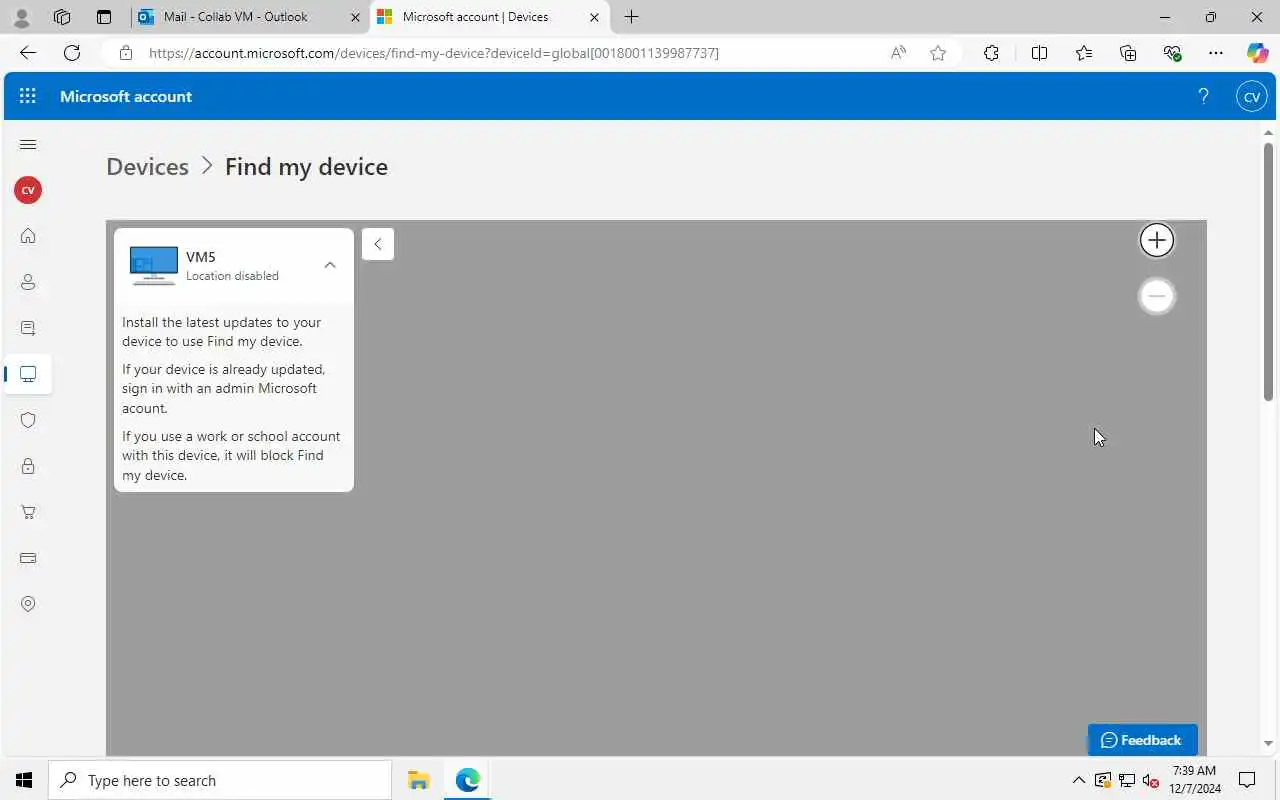Zoom out on the map

1157,296
